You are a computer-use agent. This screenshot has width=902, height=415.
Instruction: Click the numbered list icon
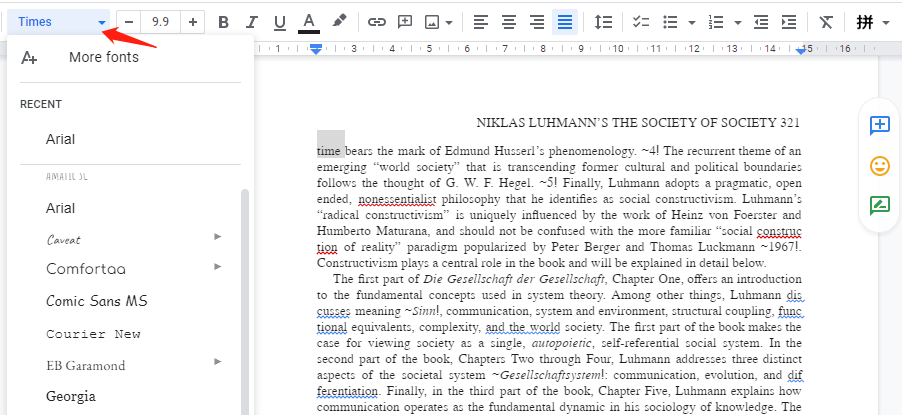(x=716, y=22)
